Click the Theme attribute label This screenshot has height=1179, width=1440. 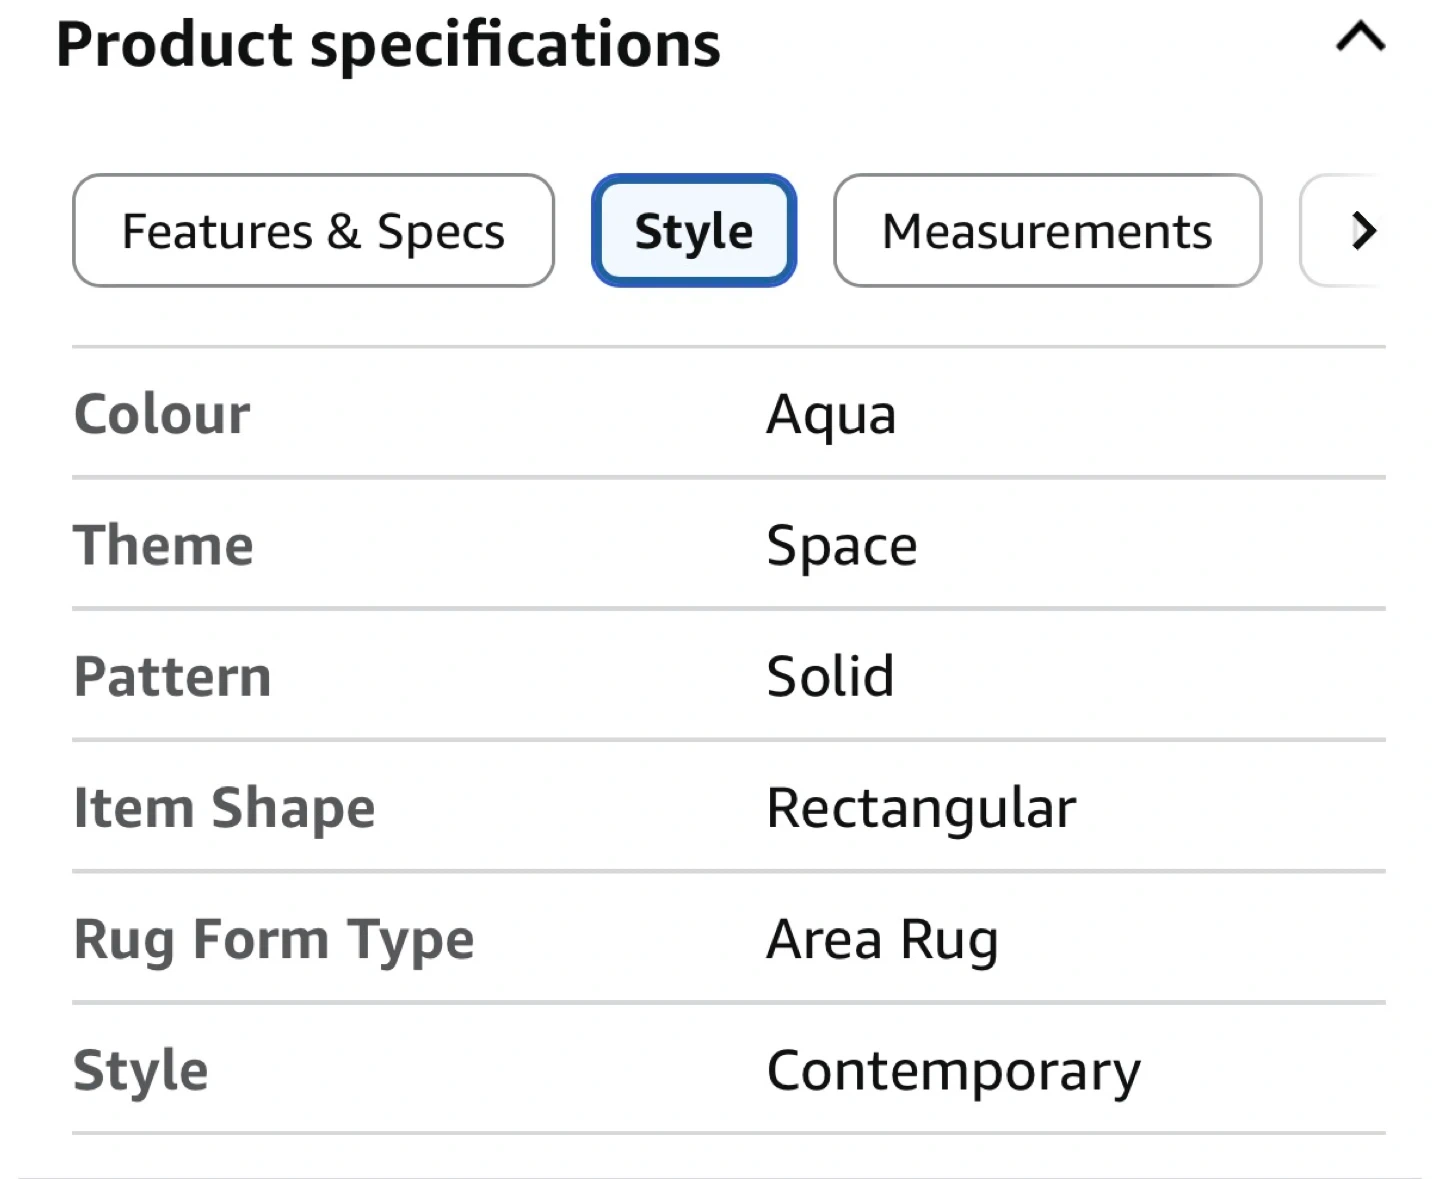(x=164, y=545)
